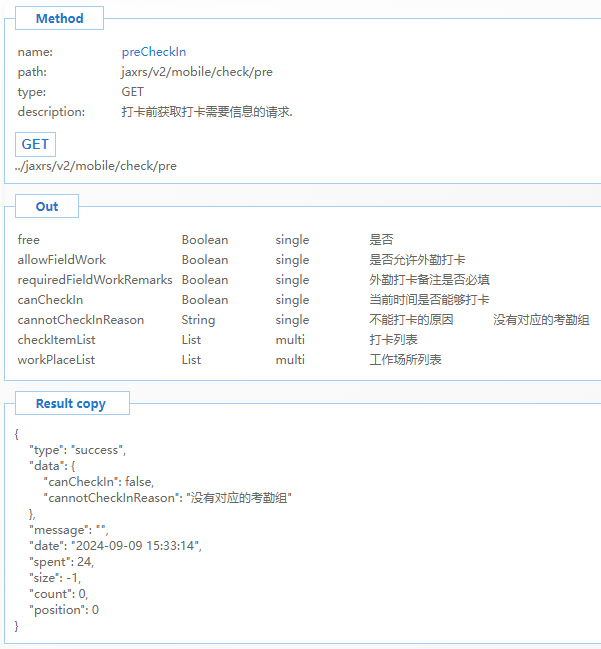
Task: Select the Out section header
Action: tap(47, 206)
